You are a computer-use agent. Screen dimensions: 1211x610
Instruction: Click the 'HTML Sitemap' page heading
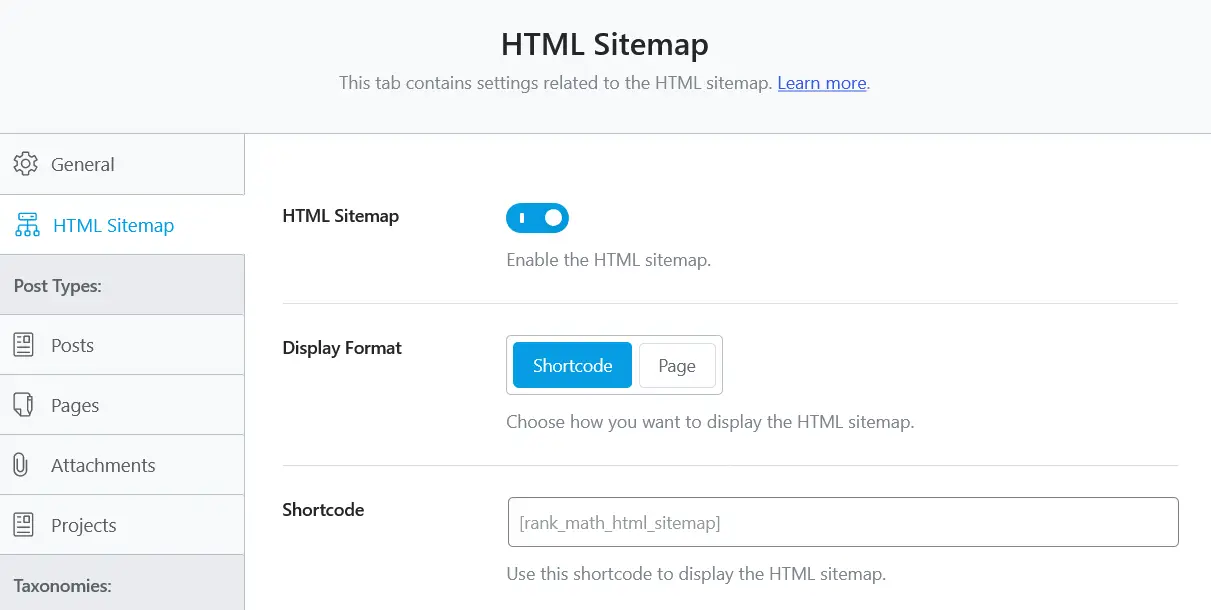point(605,45)
